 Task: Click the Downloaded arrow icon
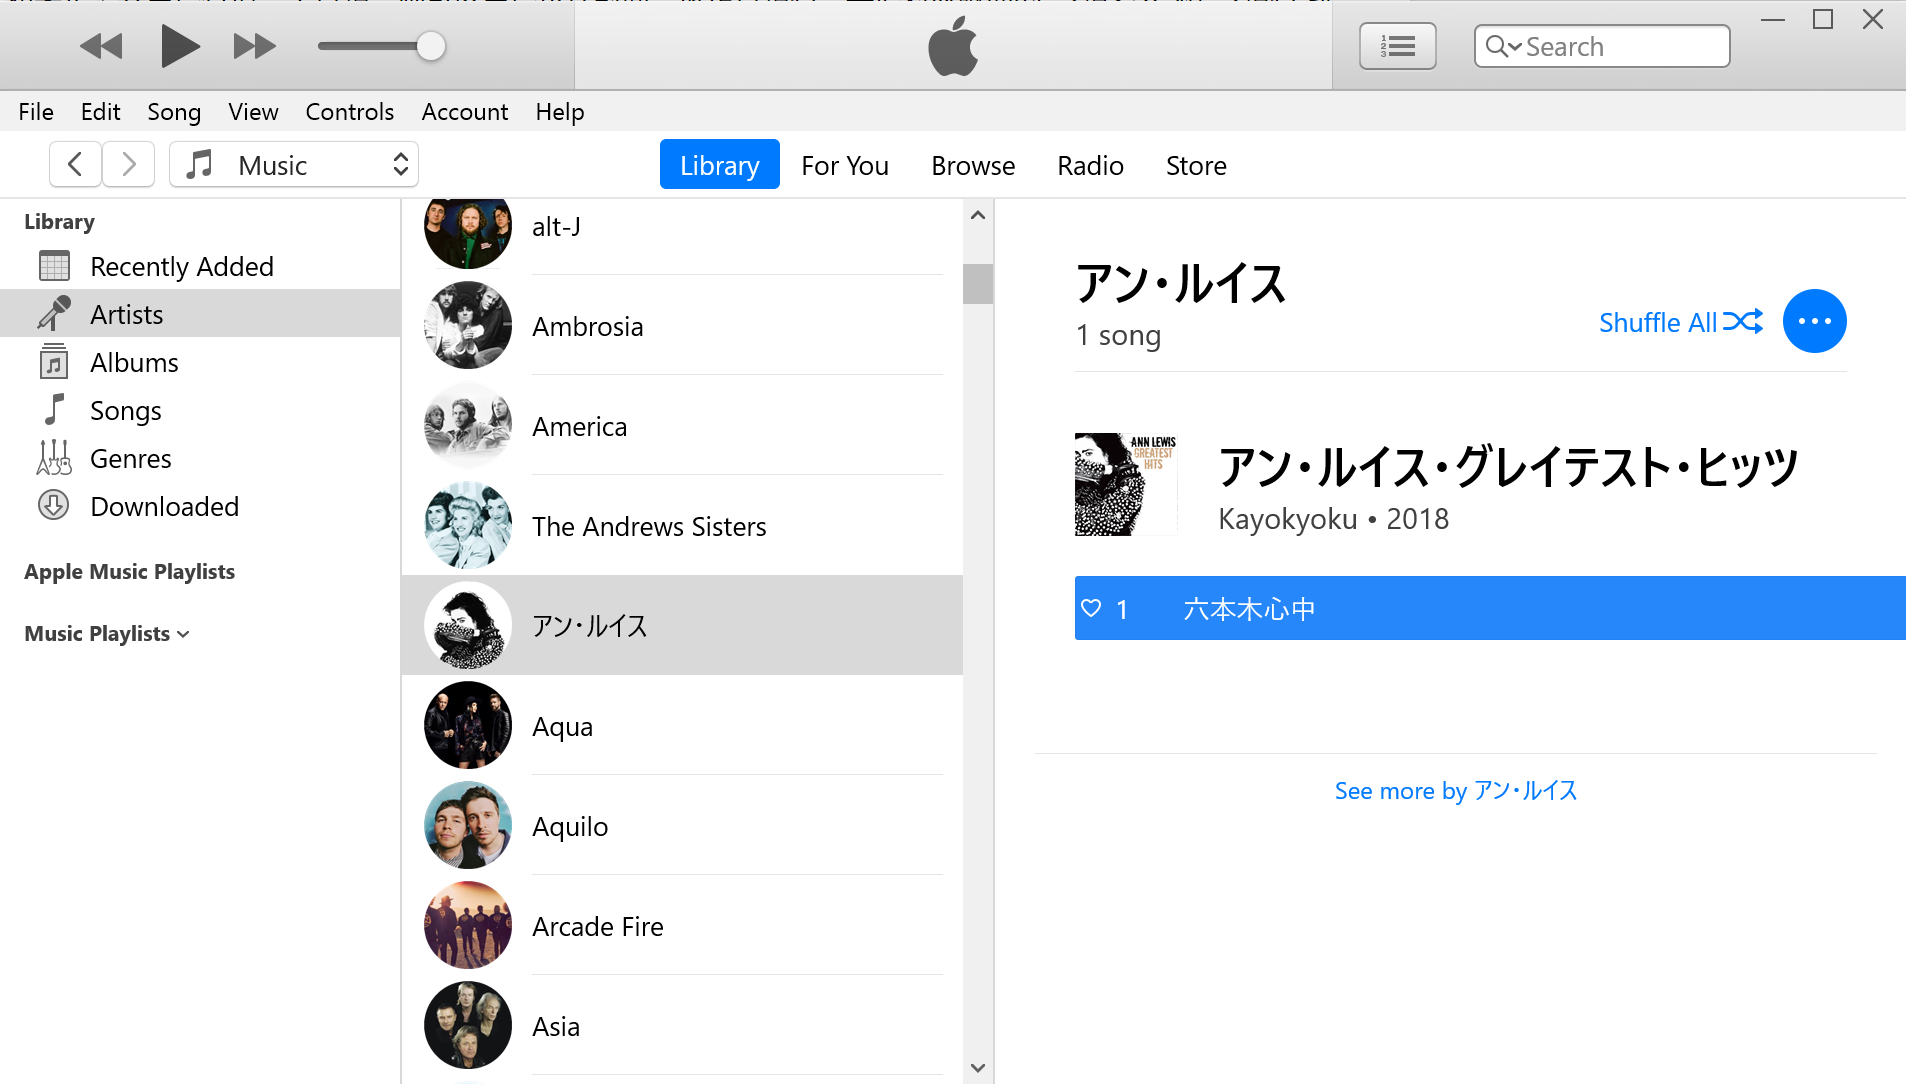tap(54, 506)
